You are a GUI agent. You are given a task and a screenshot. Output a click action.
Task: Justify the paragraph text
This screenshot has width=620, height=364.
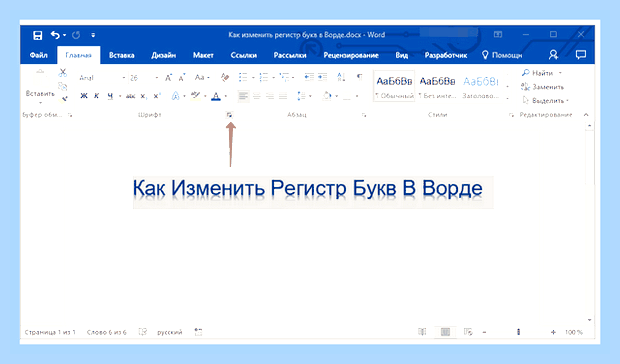click(x=283, y=96)
